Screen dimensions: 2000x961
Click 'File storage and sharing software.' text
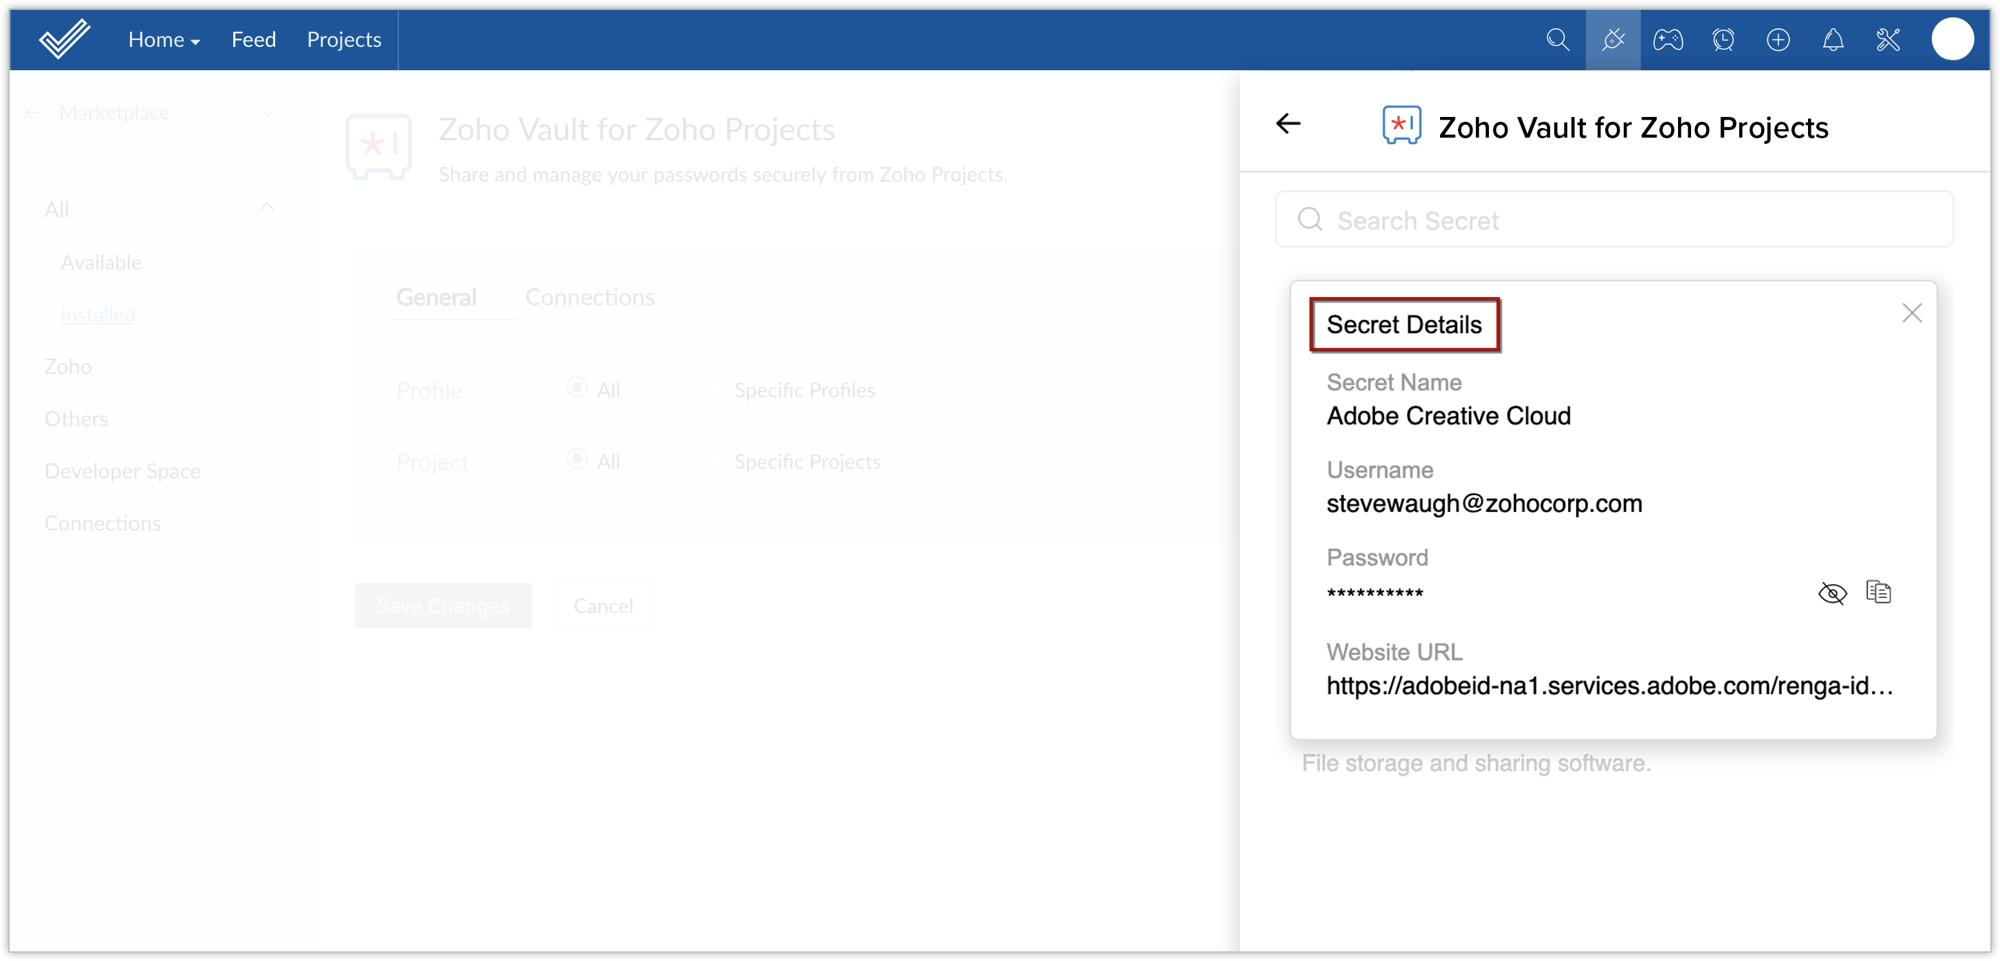[1476, 763]
